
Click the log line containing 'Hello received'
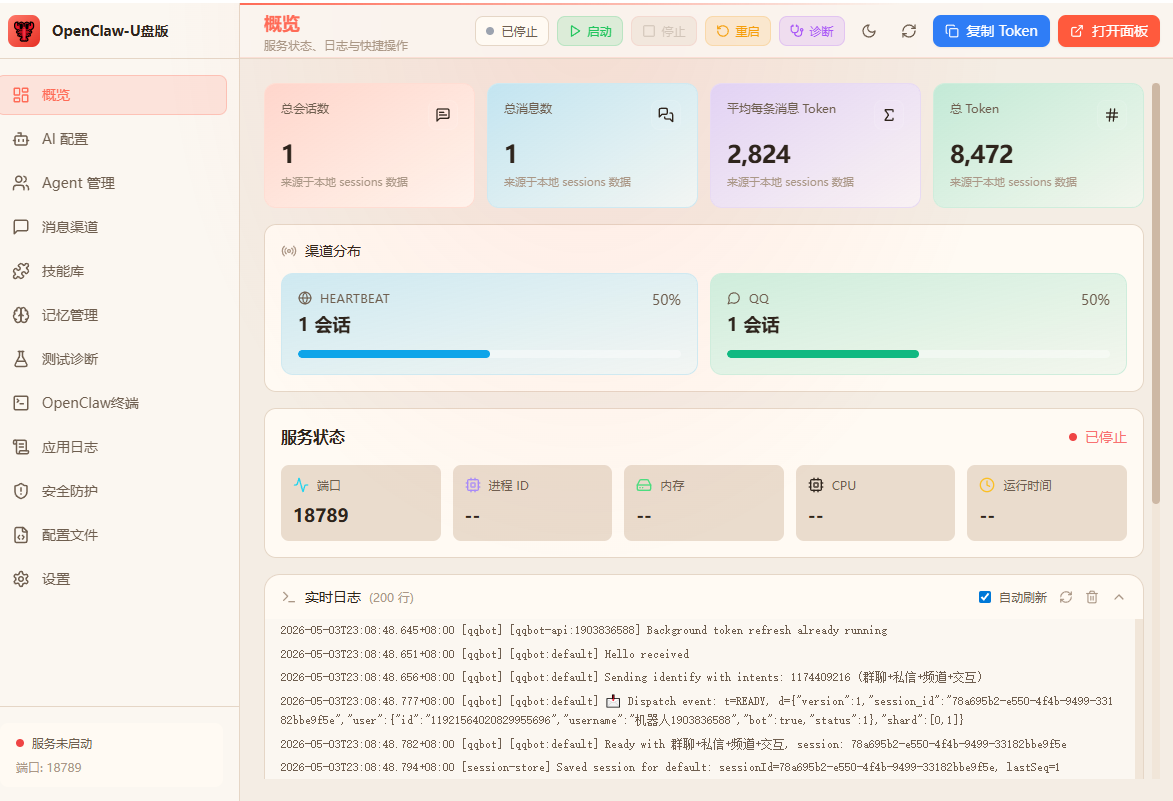click(485, 654)
